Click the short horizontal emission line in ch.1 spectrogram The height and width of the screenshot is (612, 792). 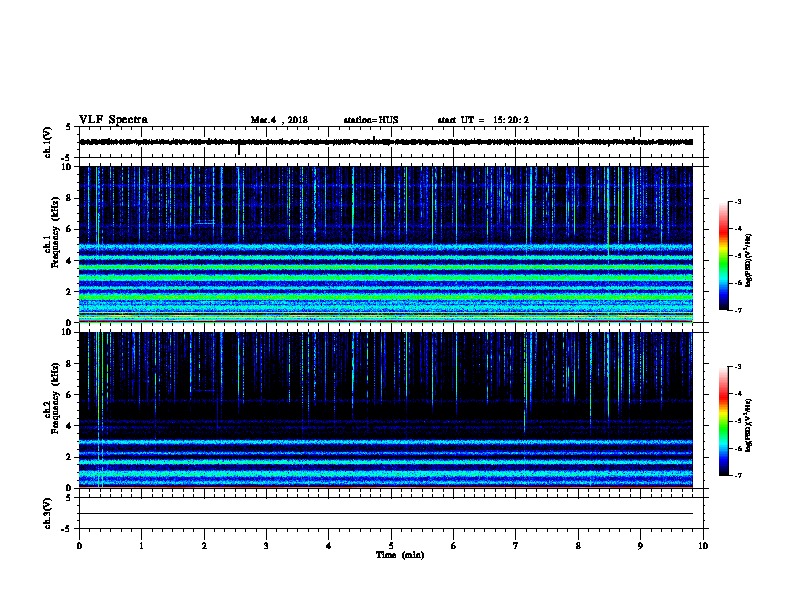205,222
